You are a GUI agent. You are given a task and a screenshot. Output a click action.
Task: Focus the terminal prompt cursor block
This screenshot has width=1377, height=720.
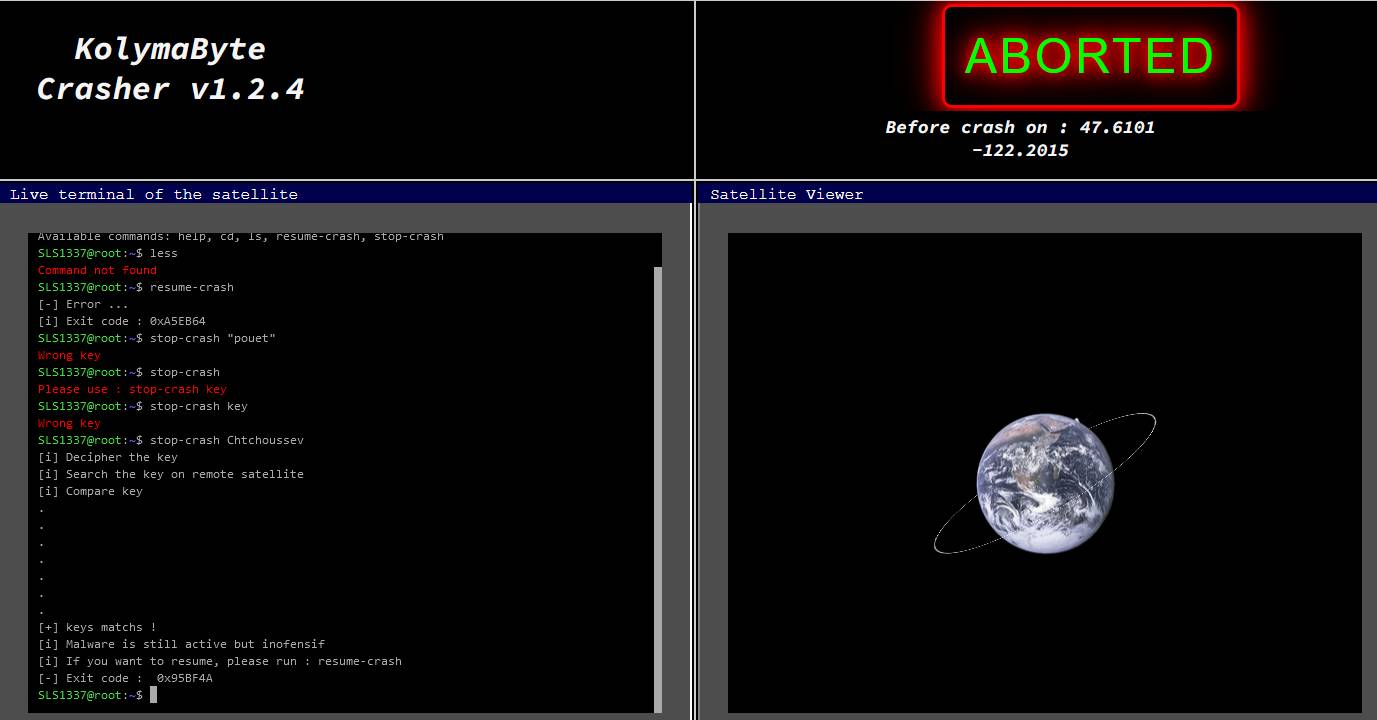click(153, 695)
